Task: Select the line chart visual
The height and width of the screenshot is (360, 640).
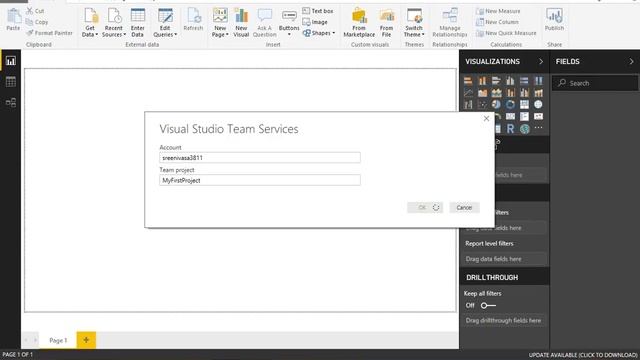Action: (x=468, y=93)
